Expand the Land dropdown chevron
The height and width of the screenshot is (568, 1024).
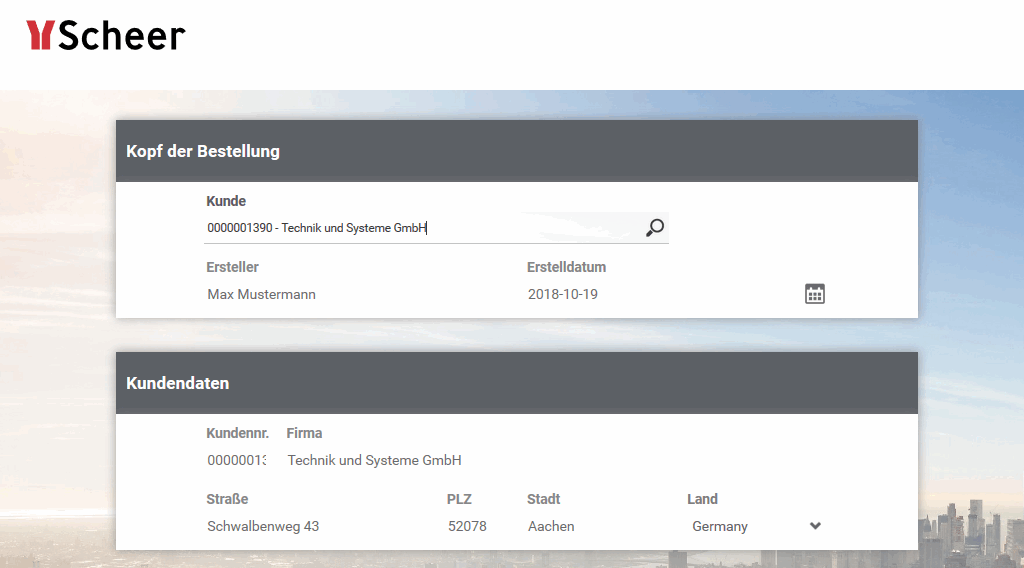tap(815, 526)
